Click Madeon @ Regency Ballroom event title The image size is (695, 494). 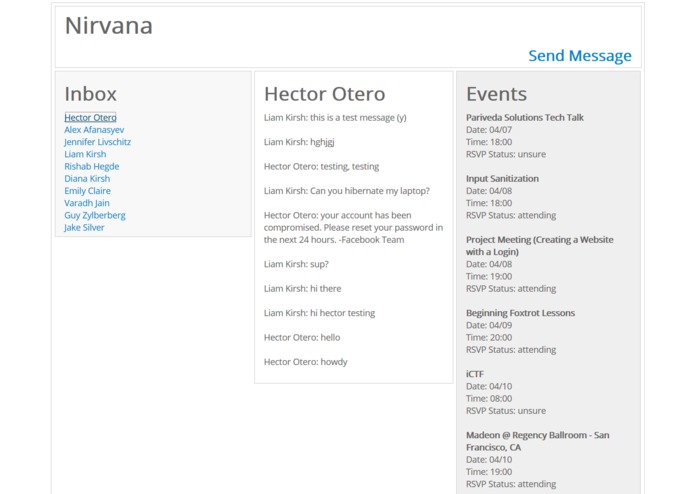coord(538,441)
